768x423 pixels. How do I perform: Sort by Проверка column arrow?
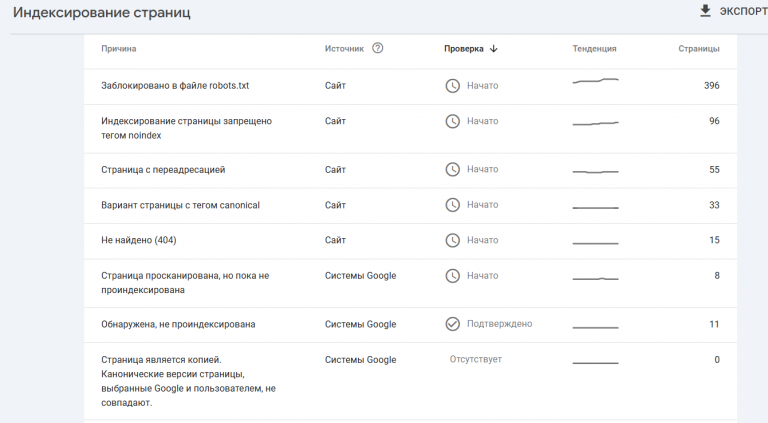click(x=494, y=48)
